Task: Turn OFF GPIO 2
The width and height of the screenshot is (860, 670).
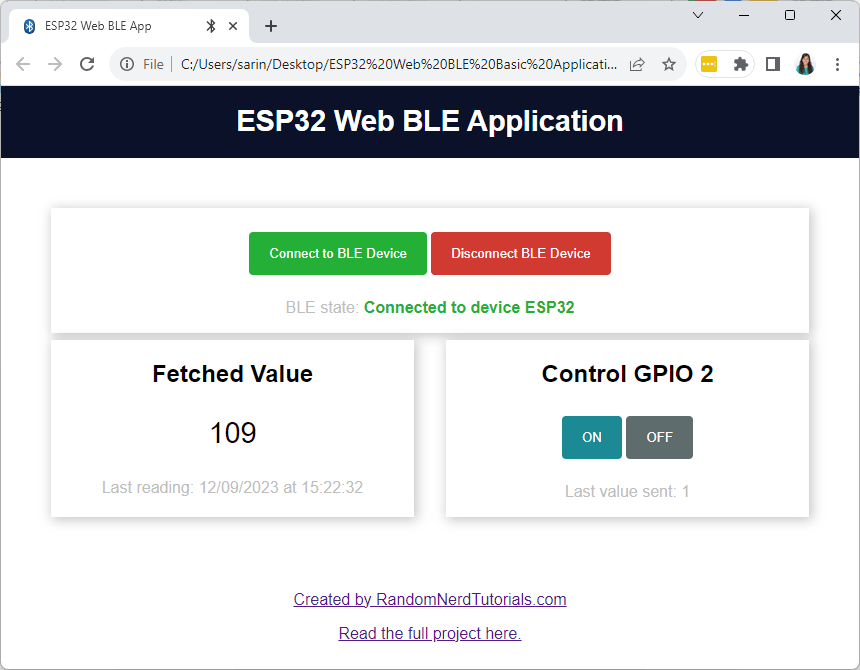Action: (x=659, y=437)
